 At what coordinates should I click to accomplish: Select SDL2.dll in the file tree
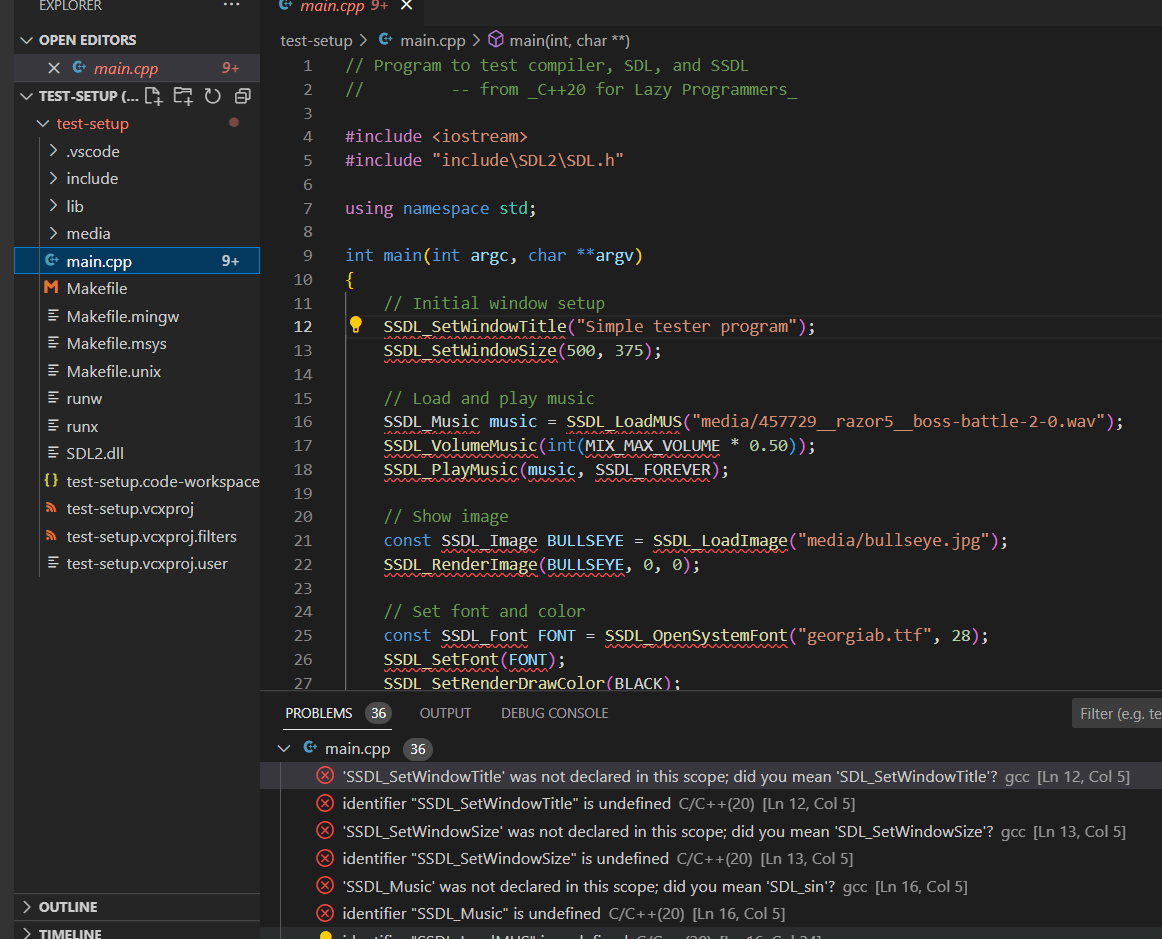(x=95, y=453)
